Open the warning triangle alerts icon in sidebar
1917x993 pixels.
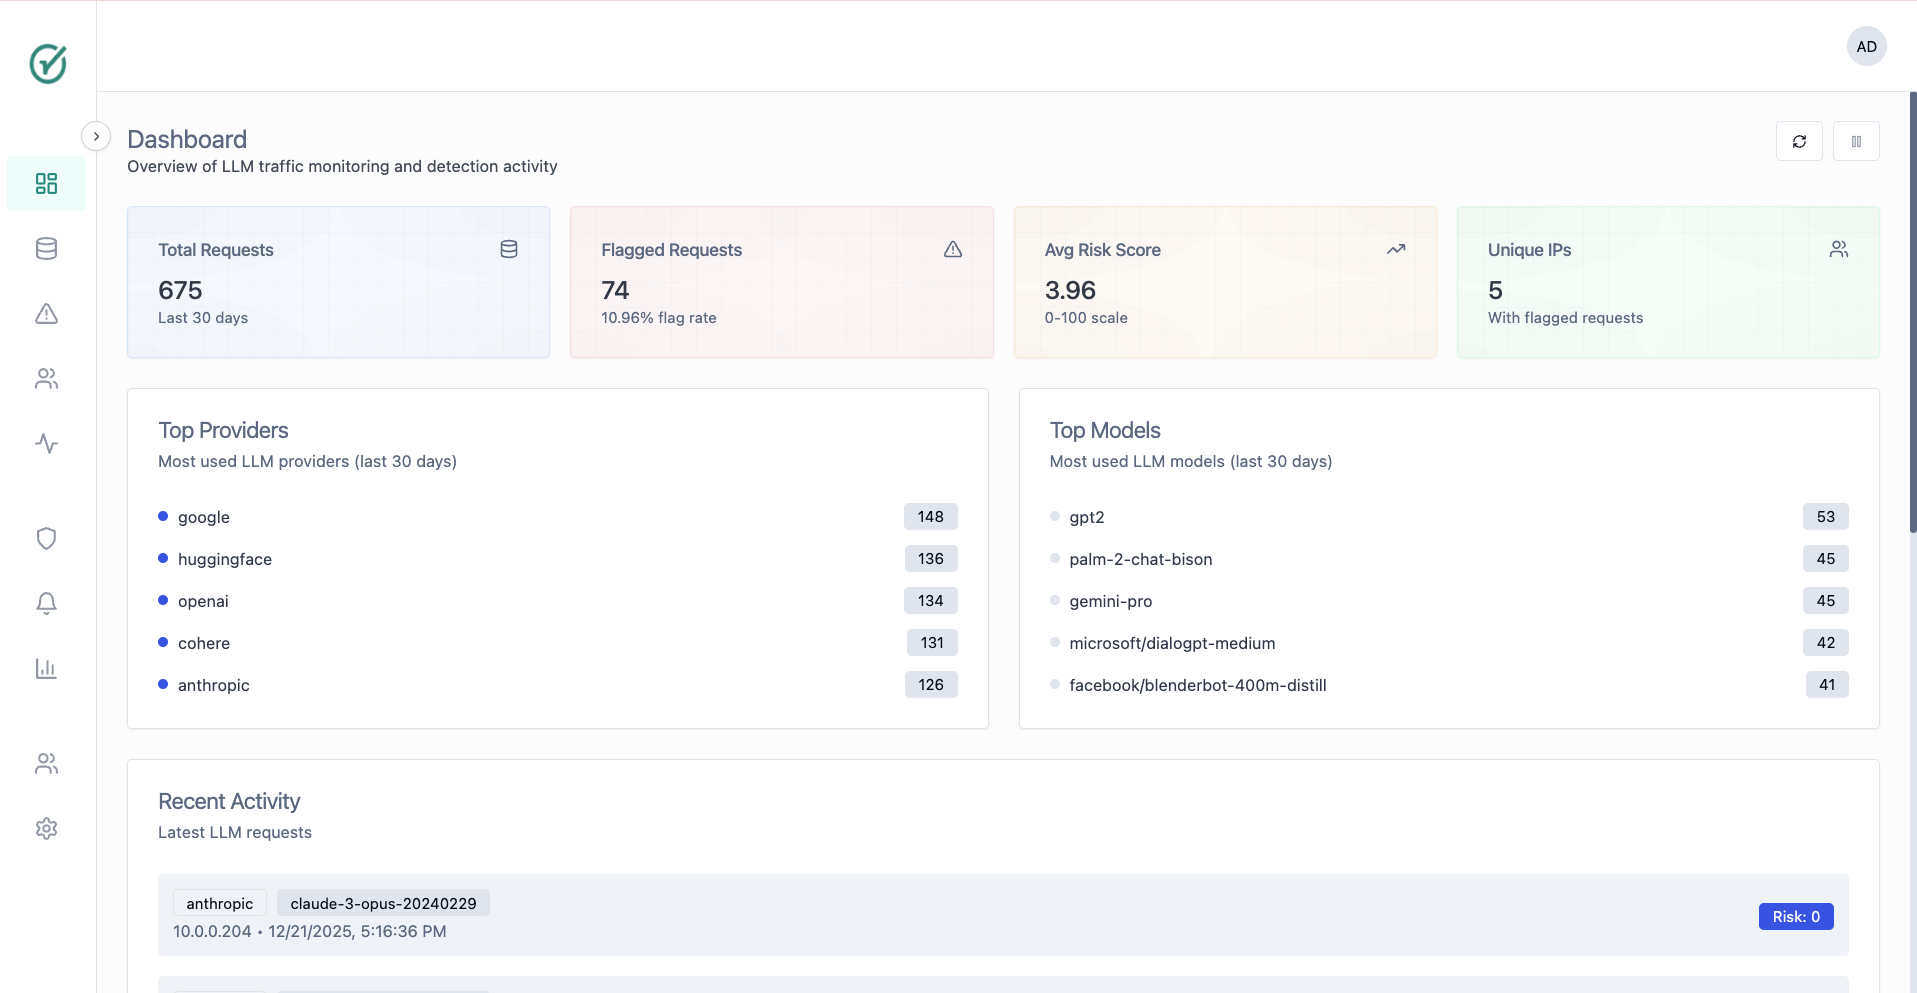click(46, 314)
